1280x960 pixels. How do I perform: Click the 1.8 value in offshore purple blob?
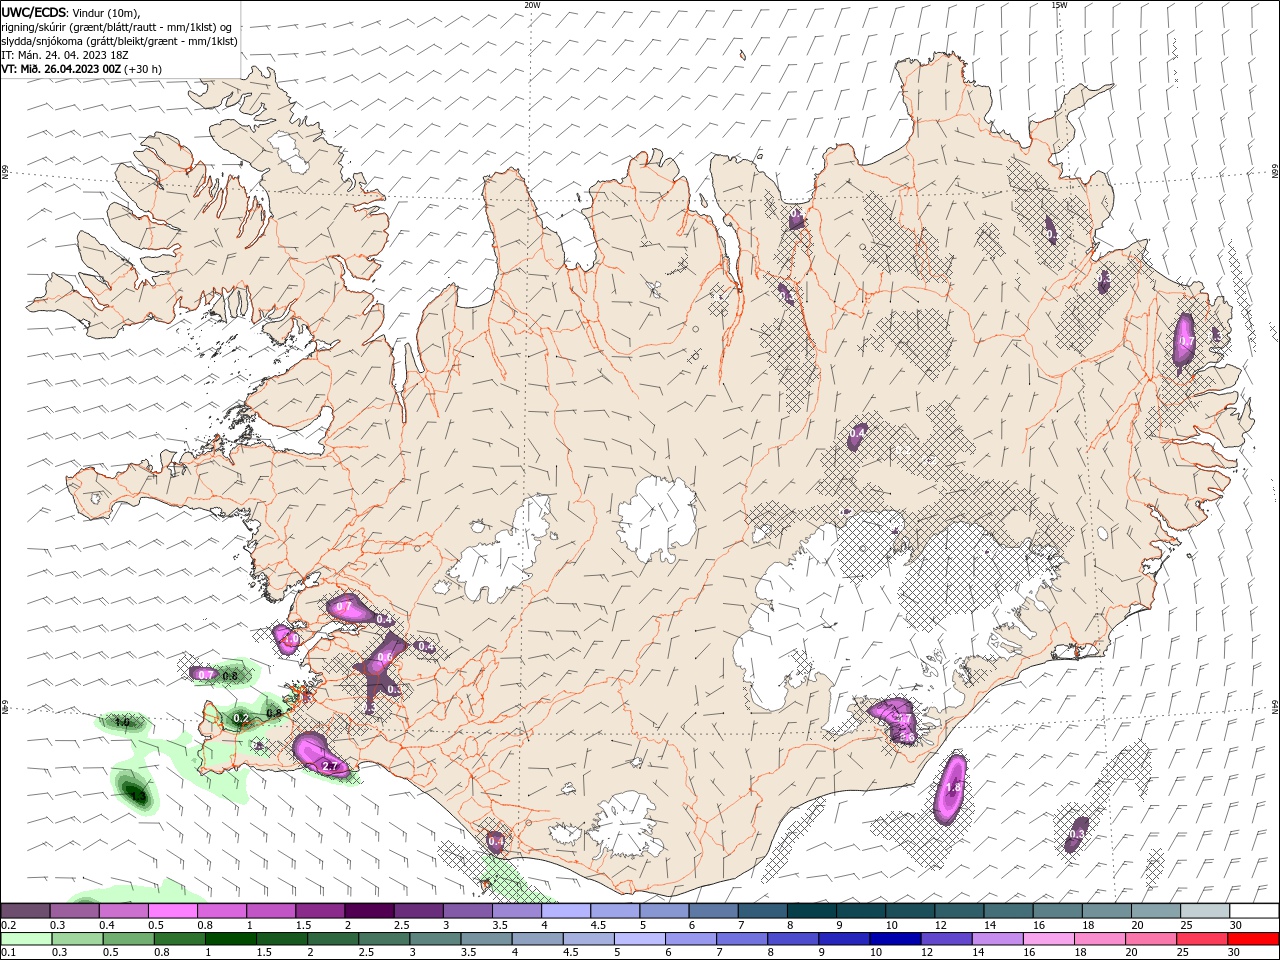[x=953, y=788]
